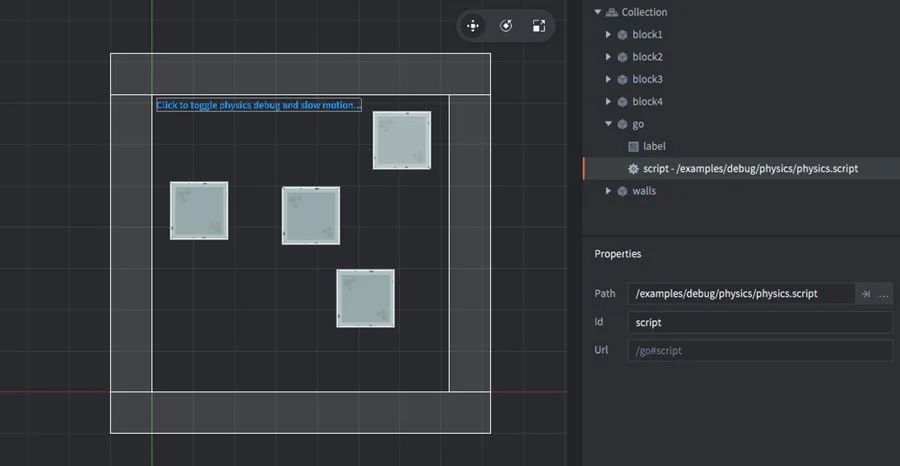Expand the walls game object
The height and width of the screenshot is (466, 900).
[608, 191]
